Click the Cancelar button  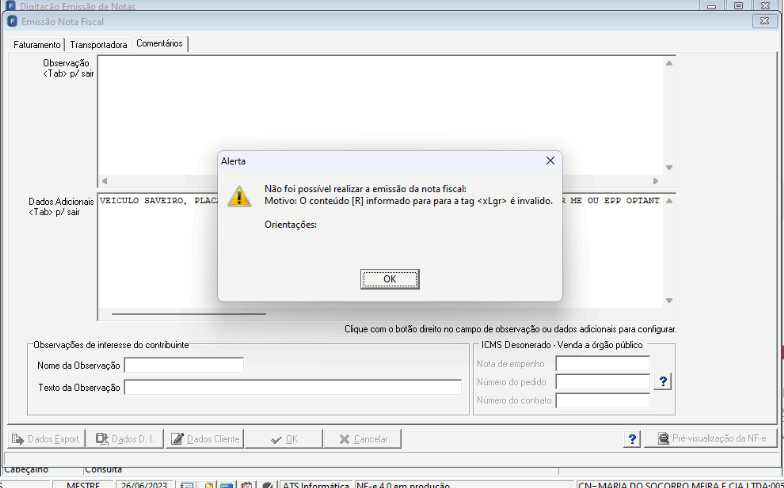[362, 439]
